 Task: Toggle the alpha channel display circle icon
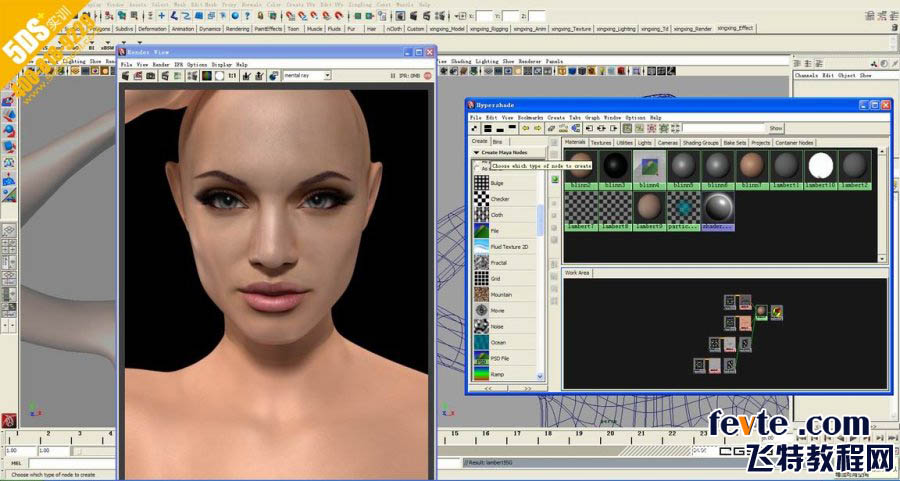(219, 75)
